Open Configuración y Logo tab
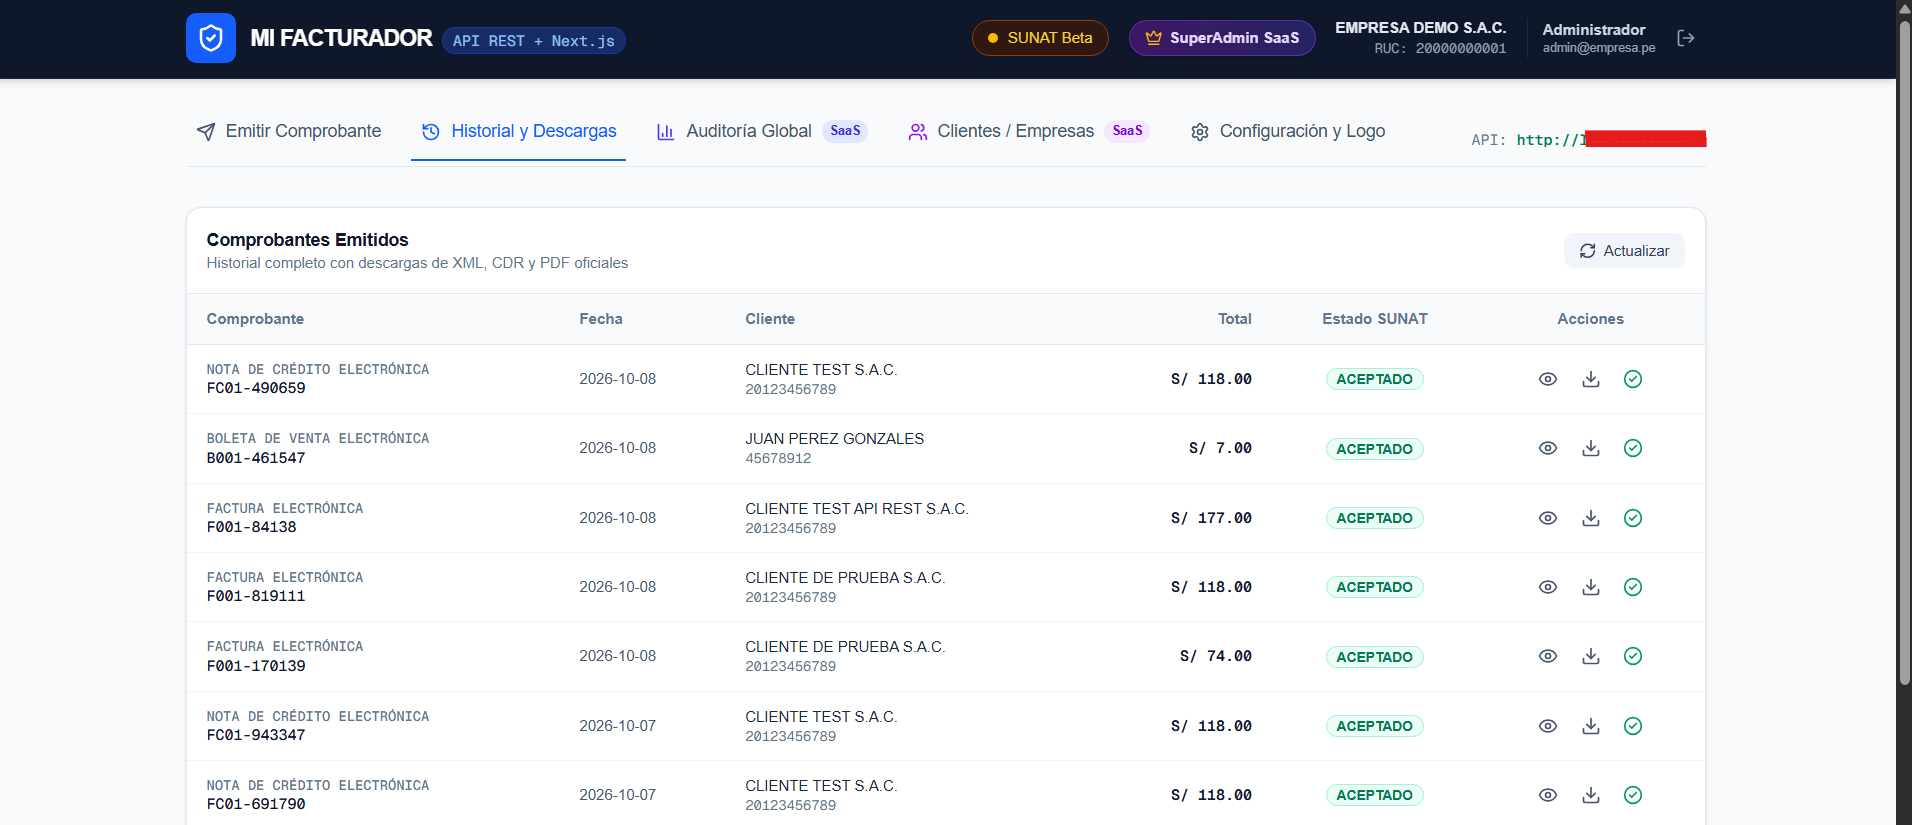This screenshot has width=1912, height=825. click(1288, 131)
